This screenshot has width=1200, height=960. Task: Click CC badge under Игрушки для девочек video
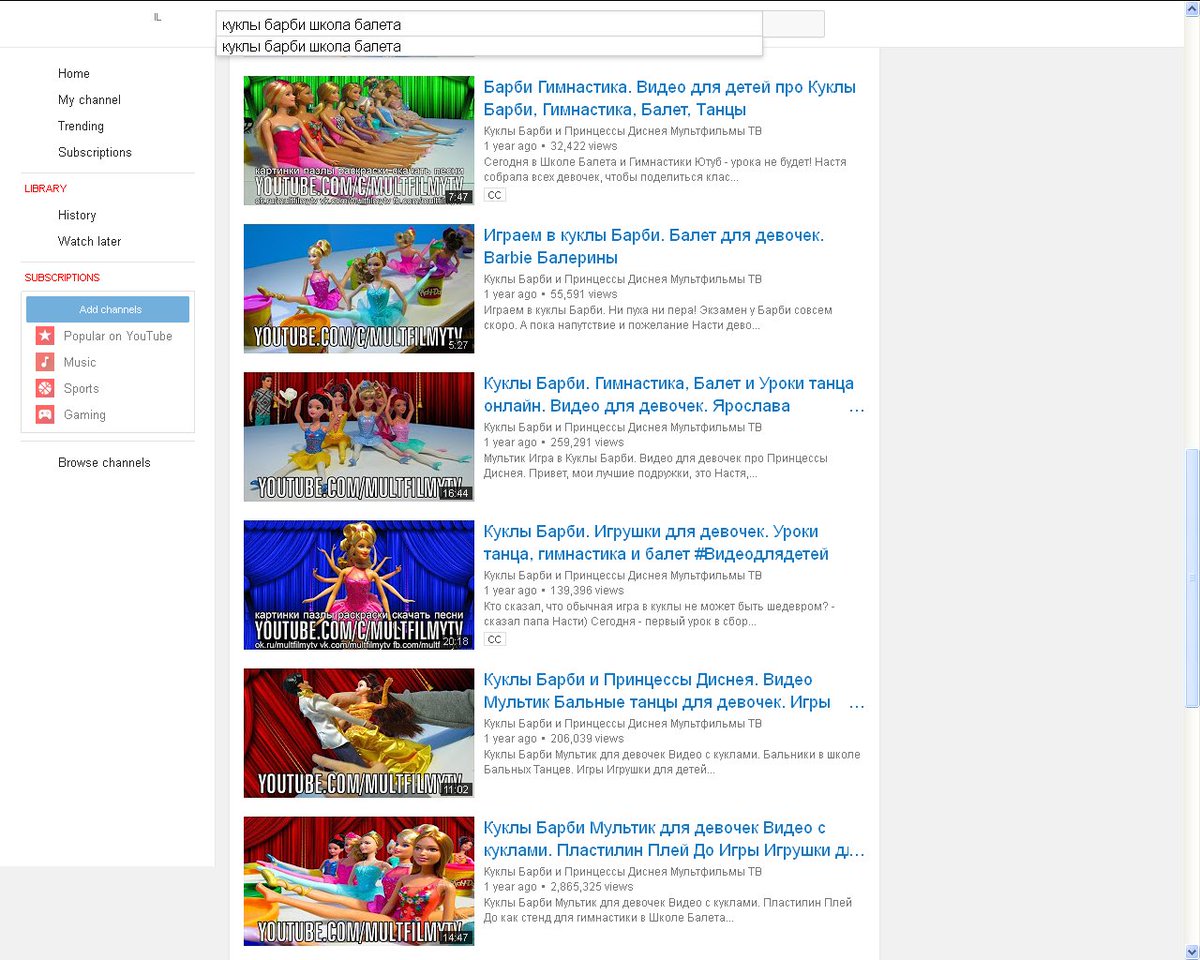click(x=494, y=639)
